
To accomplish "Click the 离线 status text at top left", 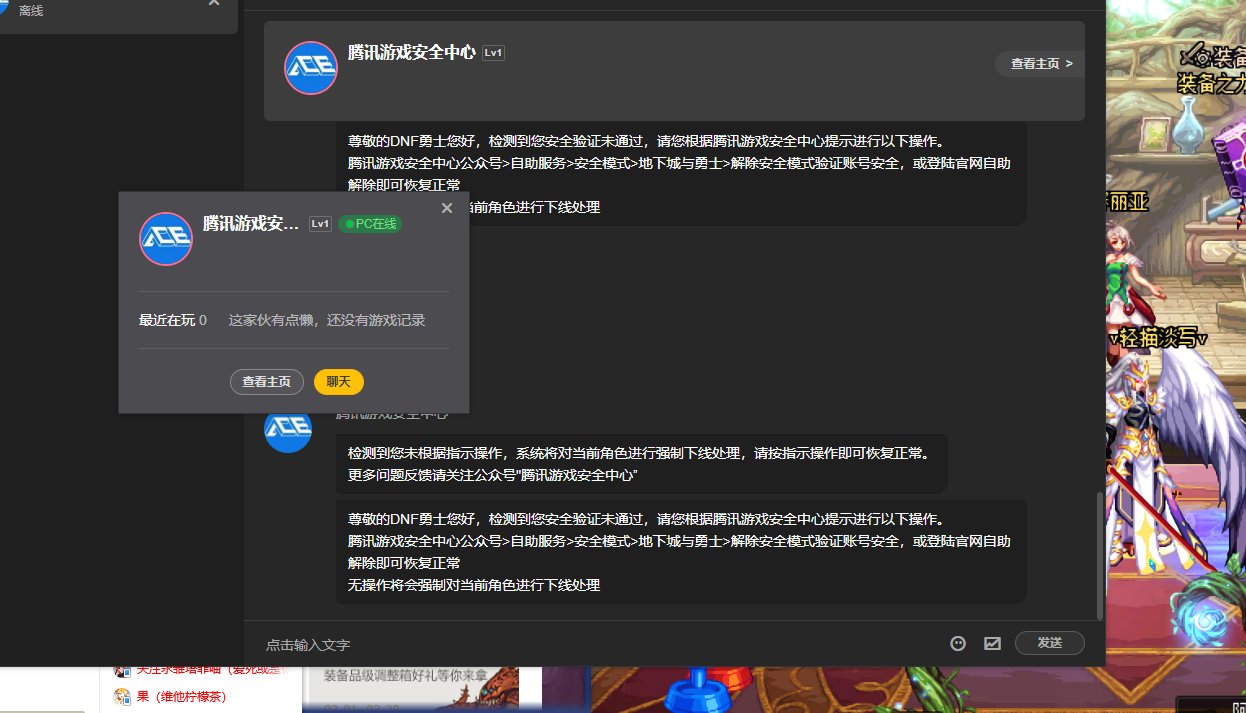I will [x=31, y=11].
